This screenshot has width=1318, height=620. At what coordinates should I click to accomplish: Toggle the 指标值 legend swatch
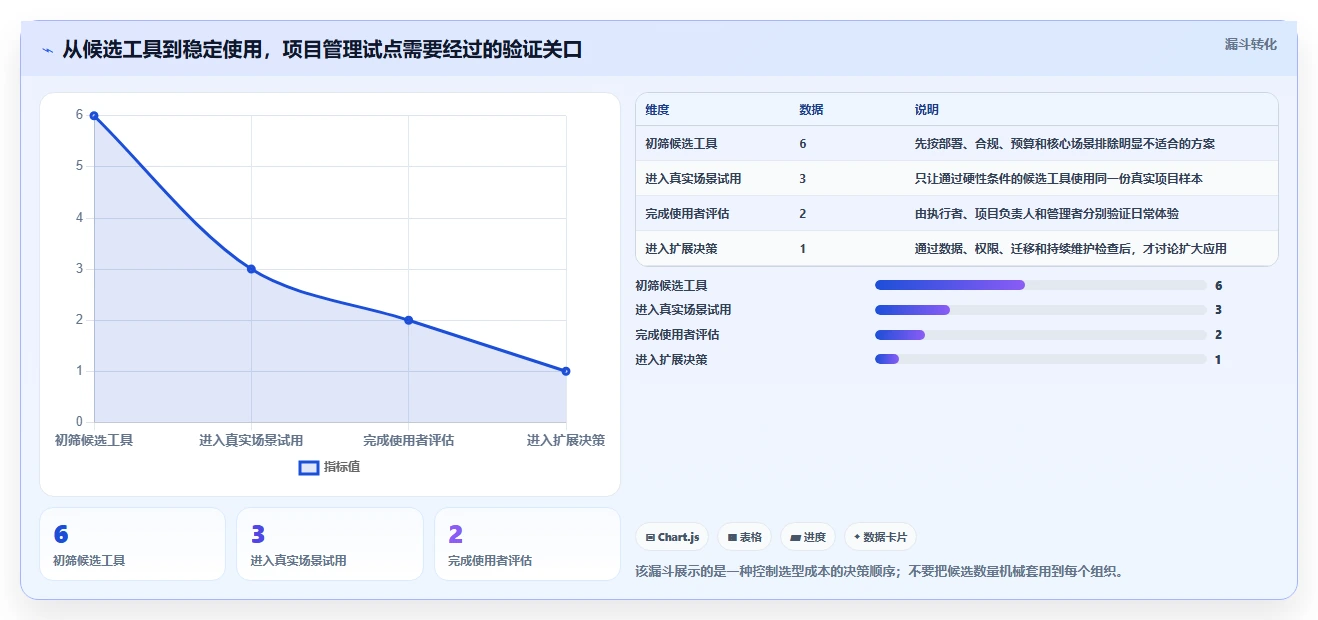point(309,467)
